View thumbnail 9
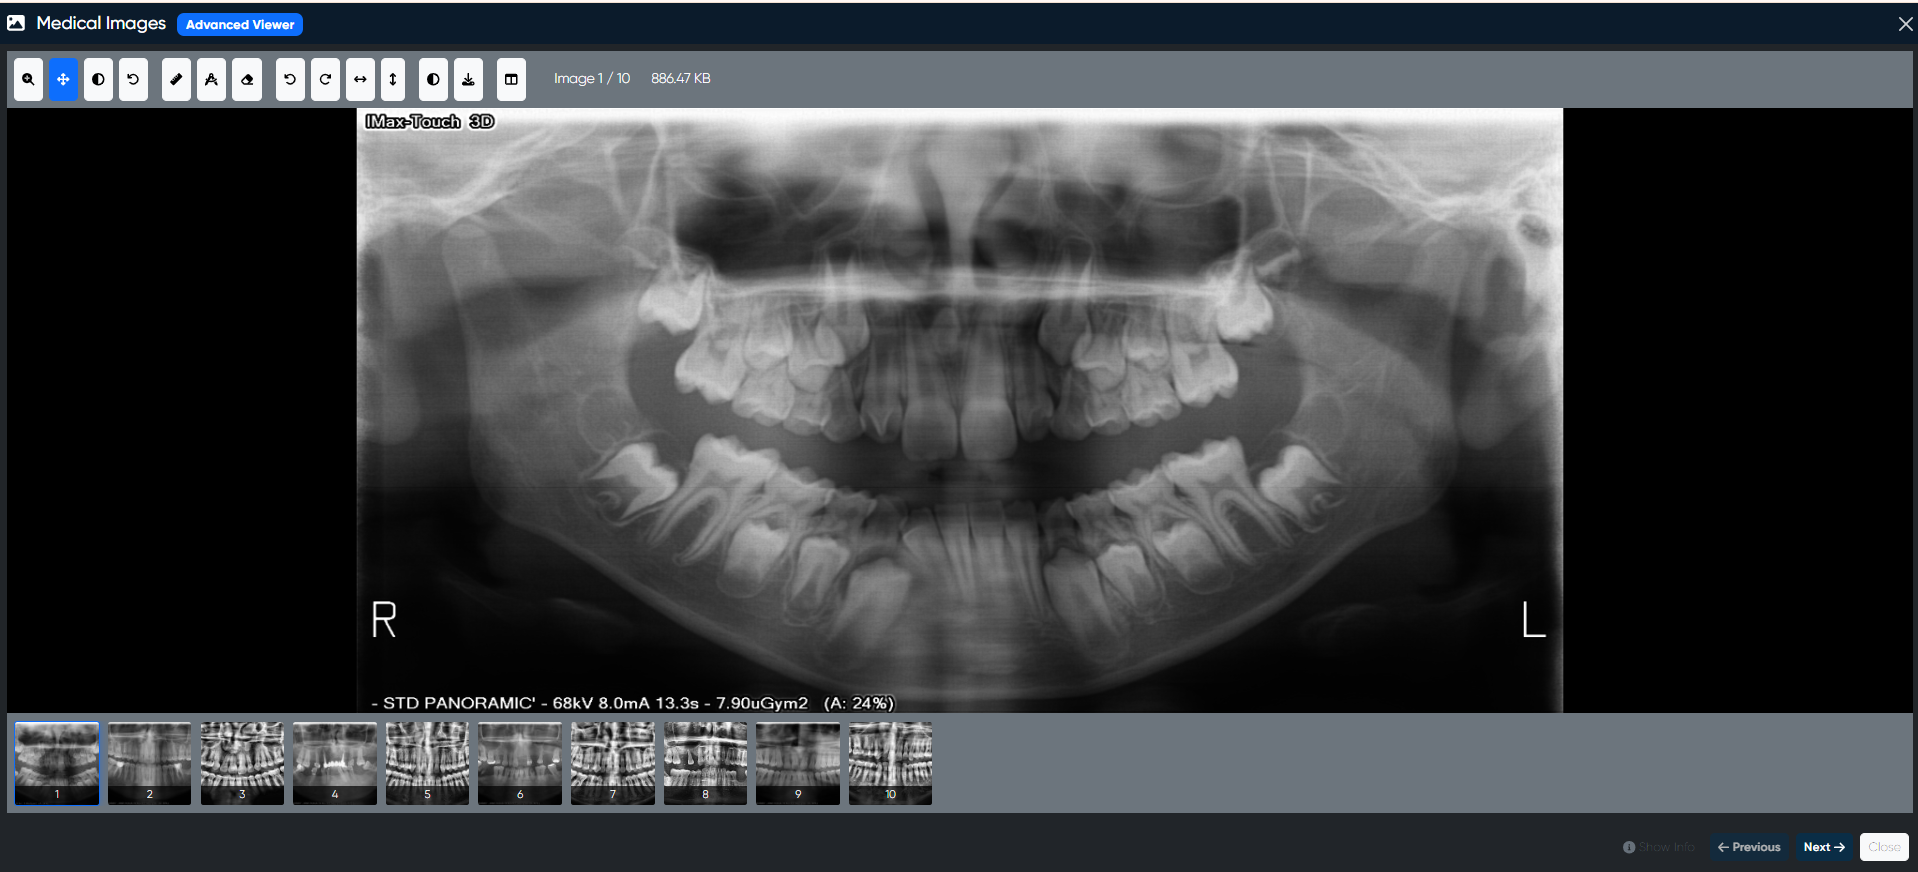Viewport: 1918px width, 872px height. [x=798, y=764]
